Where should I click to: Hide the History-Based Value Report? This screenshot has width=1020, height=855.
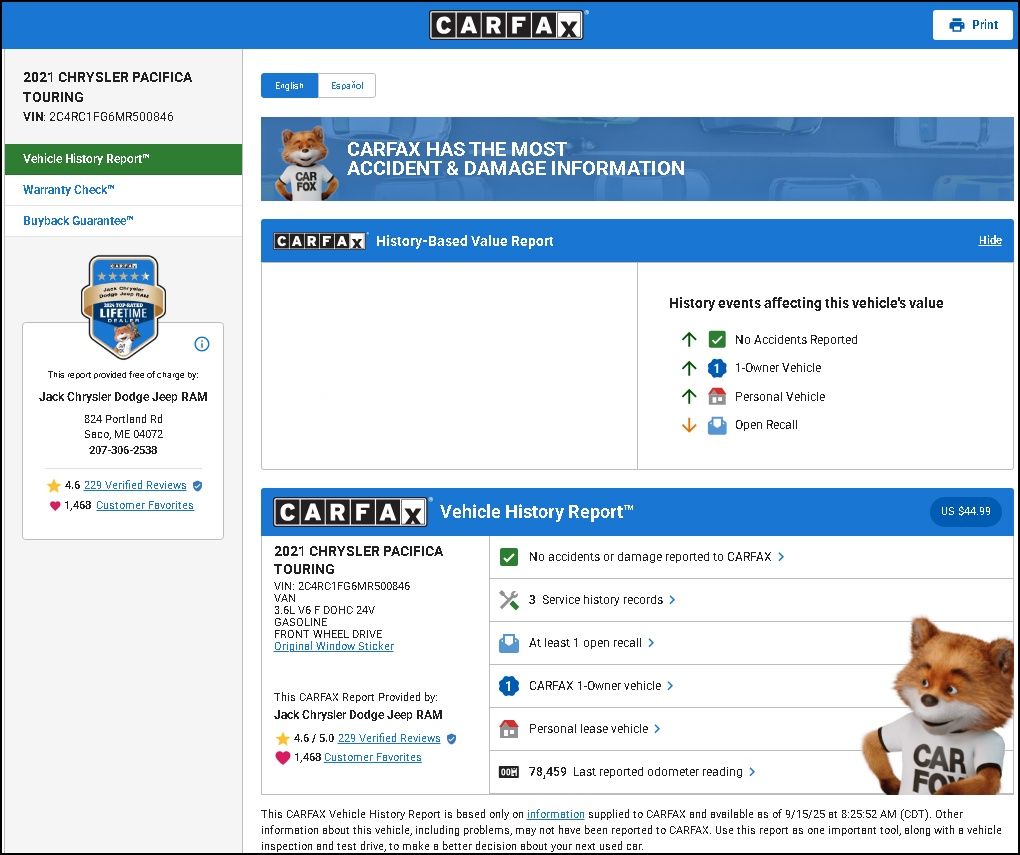[990, 241]
